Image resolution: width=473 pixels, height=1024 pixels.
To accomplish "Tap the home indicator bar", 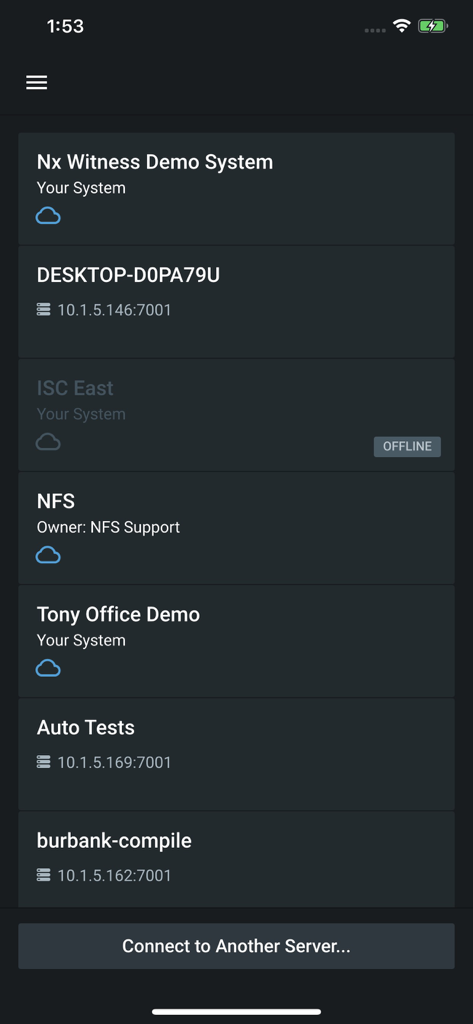I will click(236, 1012).
